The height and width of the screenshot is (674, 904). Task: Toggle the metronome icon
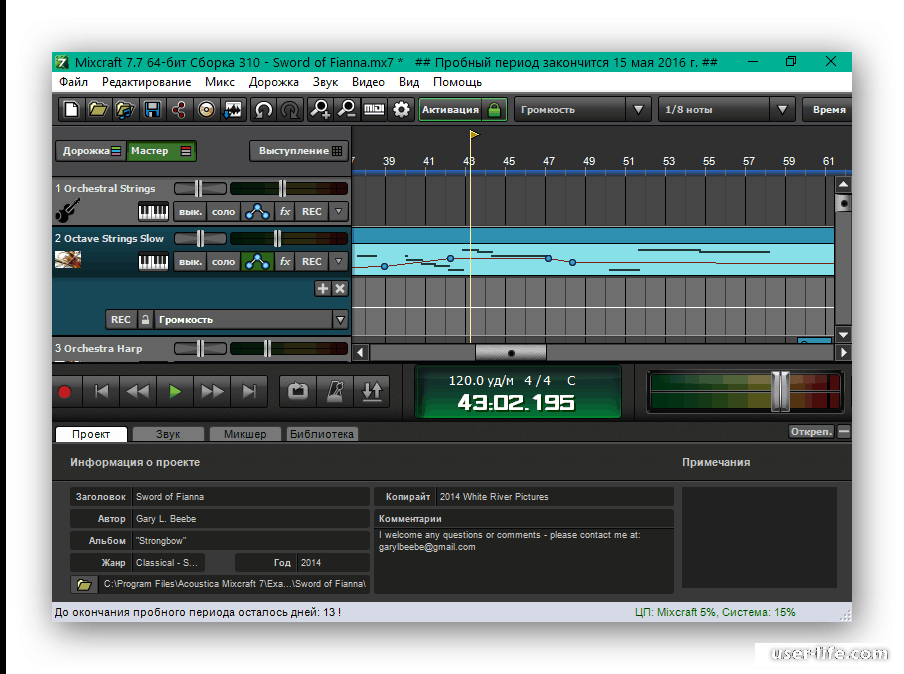tap(335, 392)
